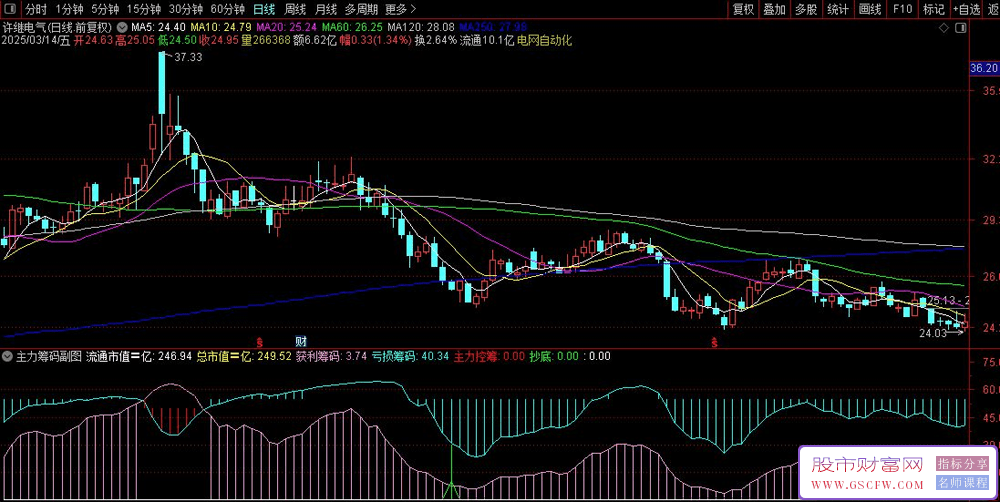Switch to the 5分钟 period

[x=105, y=10]
